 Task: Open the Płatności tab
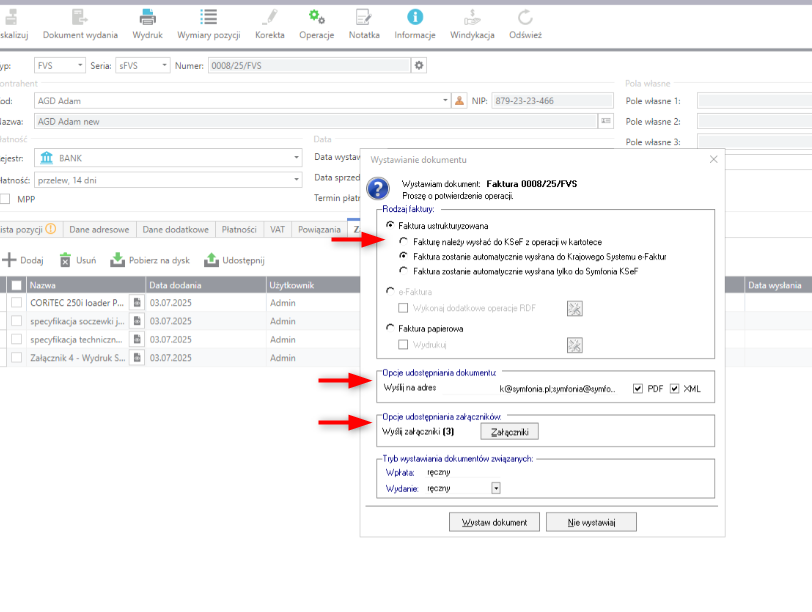tap(239, 229)
